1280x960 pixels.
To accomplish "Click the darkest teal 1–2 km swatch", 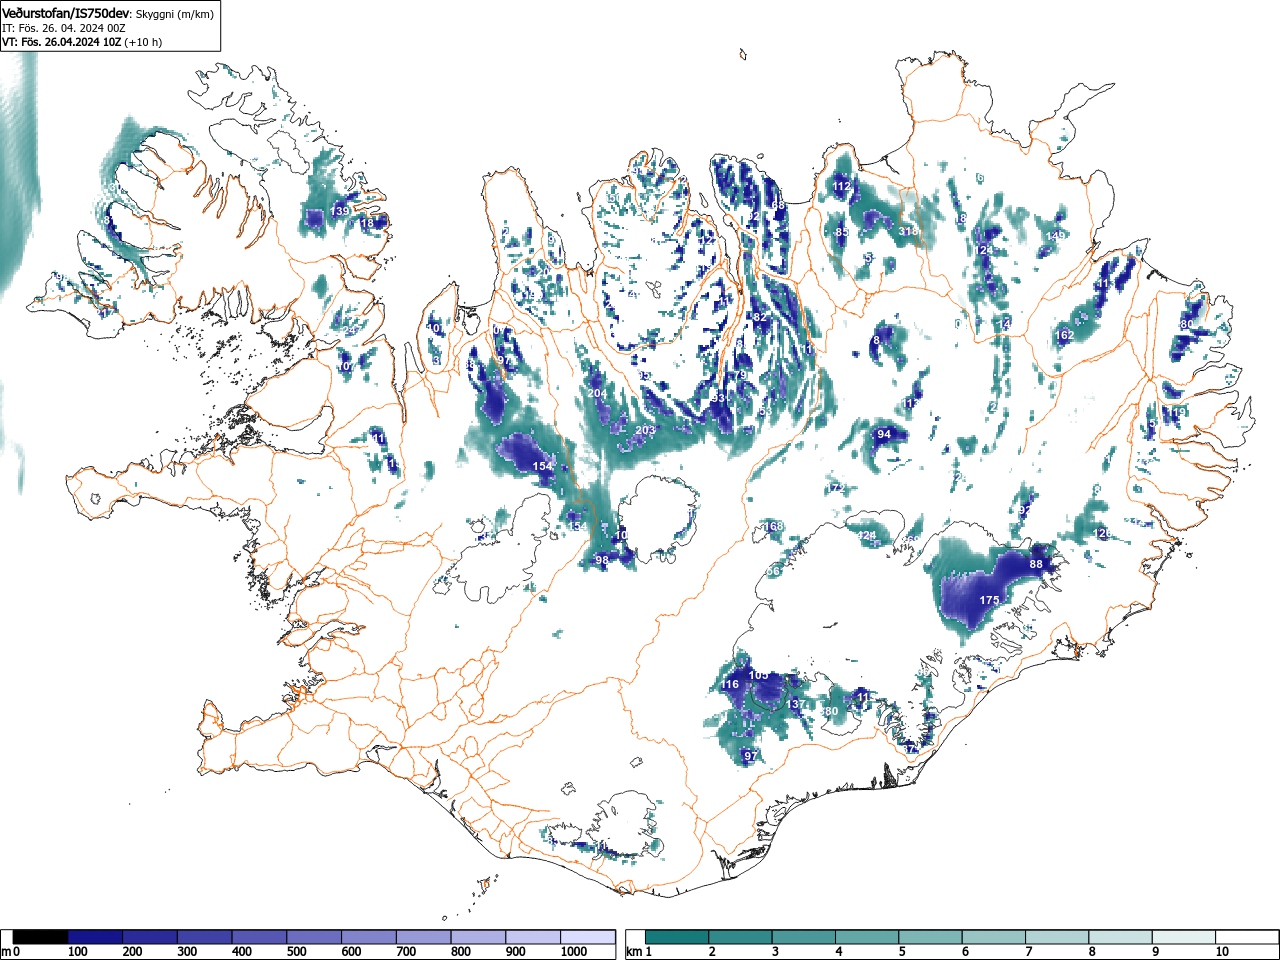I will click(x=678, y=937).
